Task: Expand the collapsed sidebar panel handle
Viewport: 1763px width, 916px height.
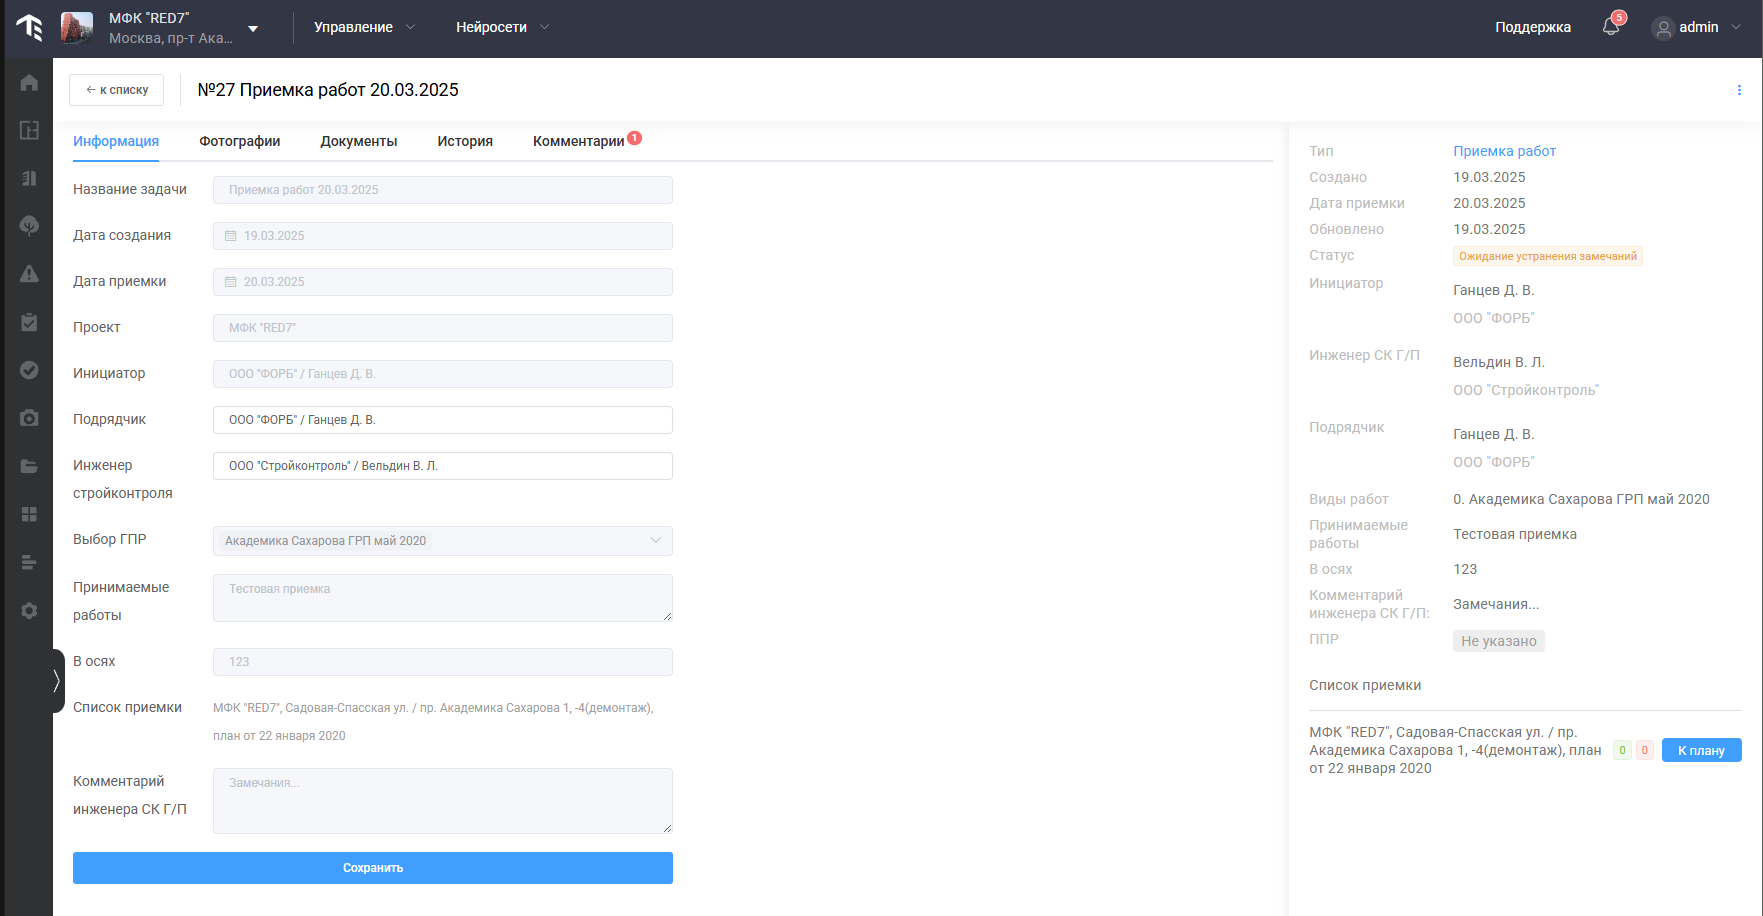Action: 57,681
